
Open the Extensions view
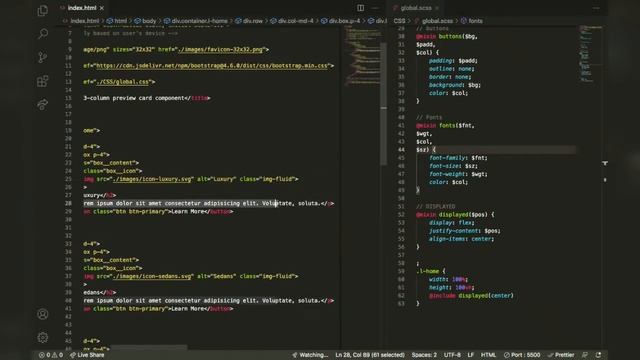click(42, 81)
